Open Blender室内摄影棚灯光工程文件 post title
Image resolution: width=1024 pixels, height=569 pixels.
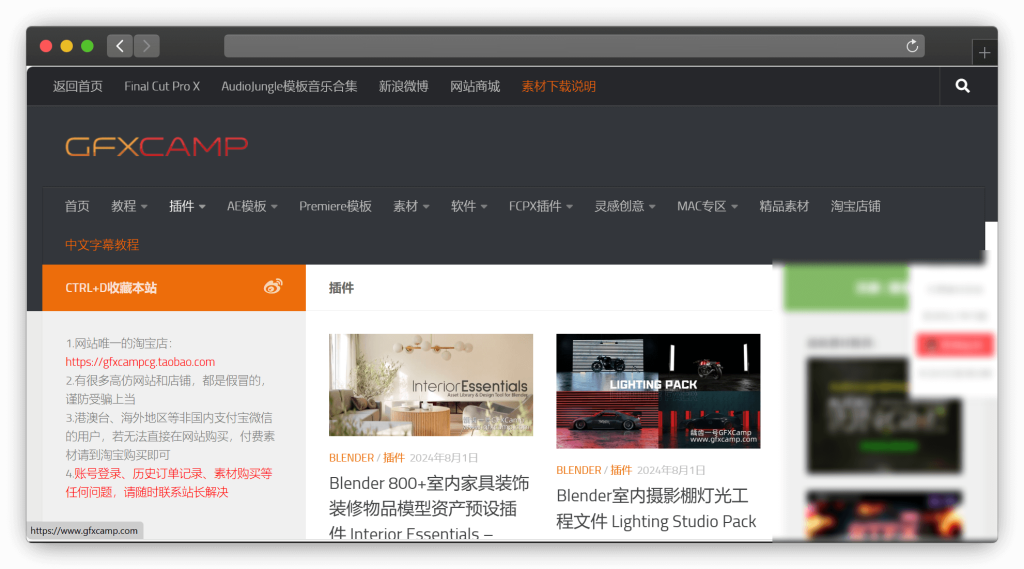tap(656, 508)
